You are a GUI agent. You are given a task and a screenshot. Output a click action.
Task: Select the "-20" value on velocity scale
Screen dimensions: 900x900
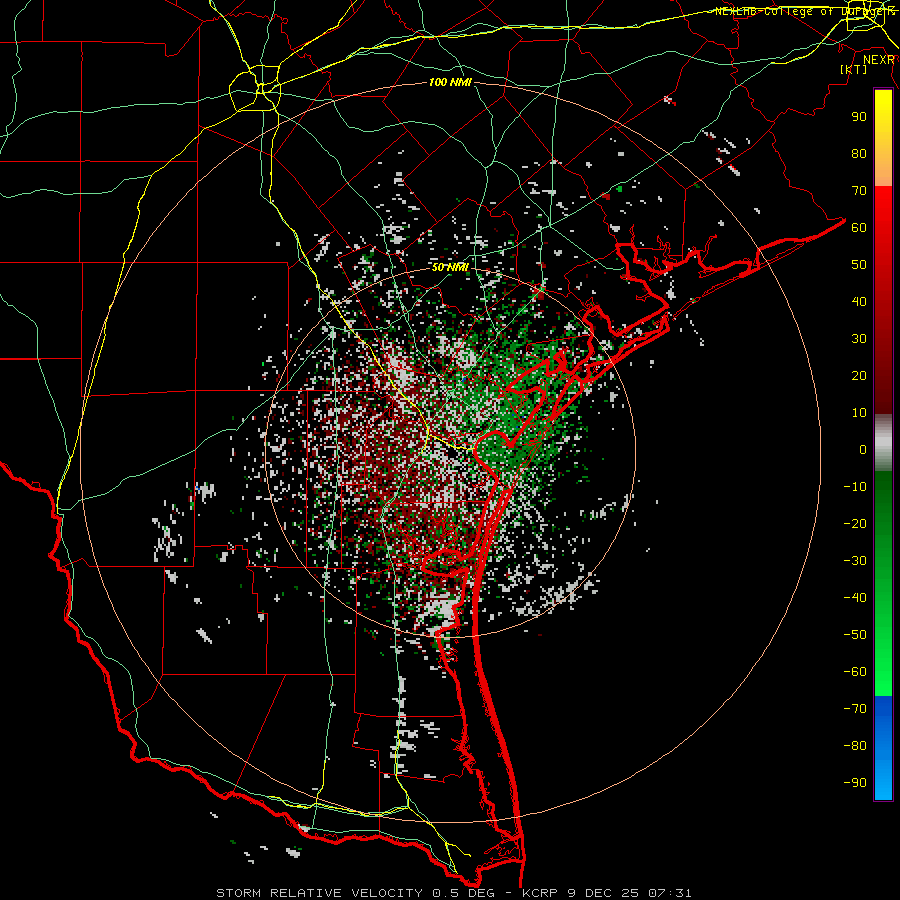coord(855,524)
